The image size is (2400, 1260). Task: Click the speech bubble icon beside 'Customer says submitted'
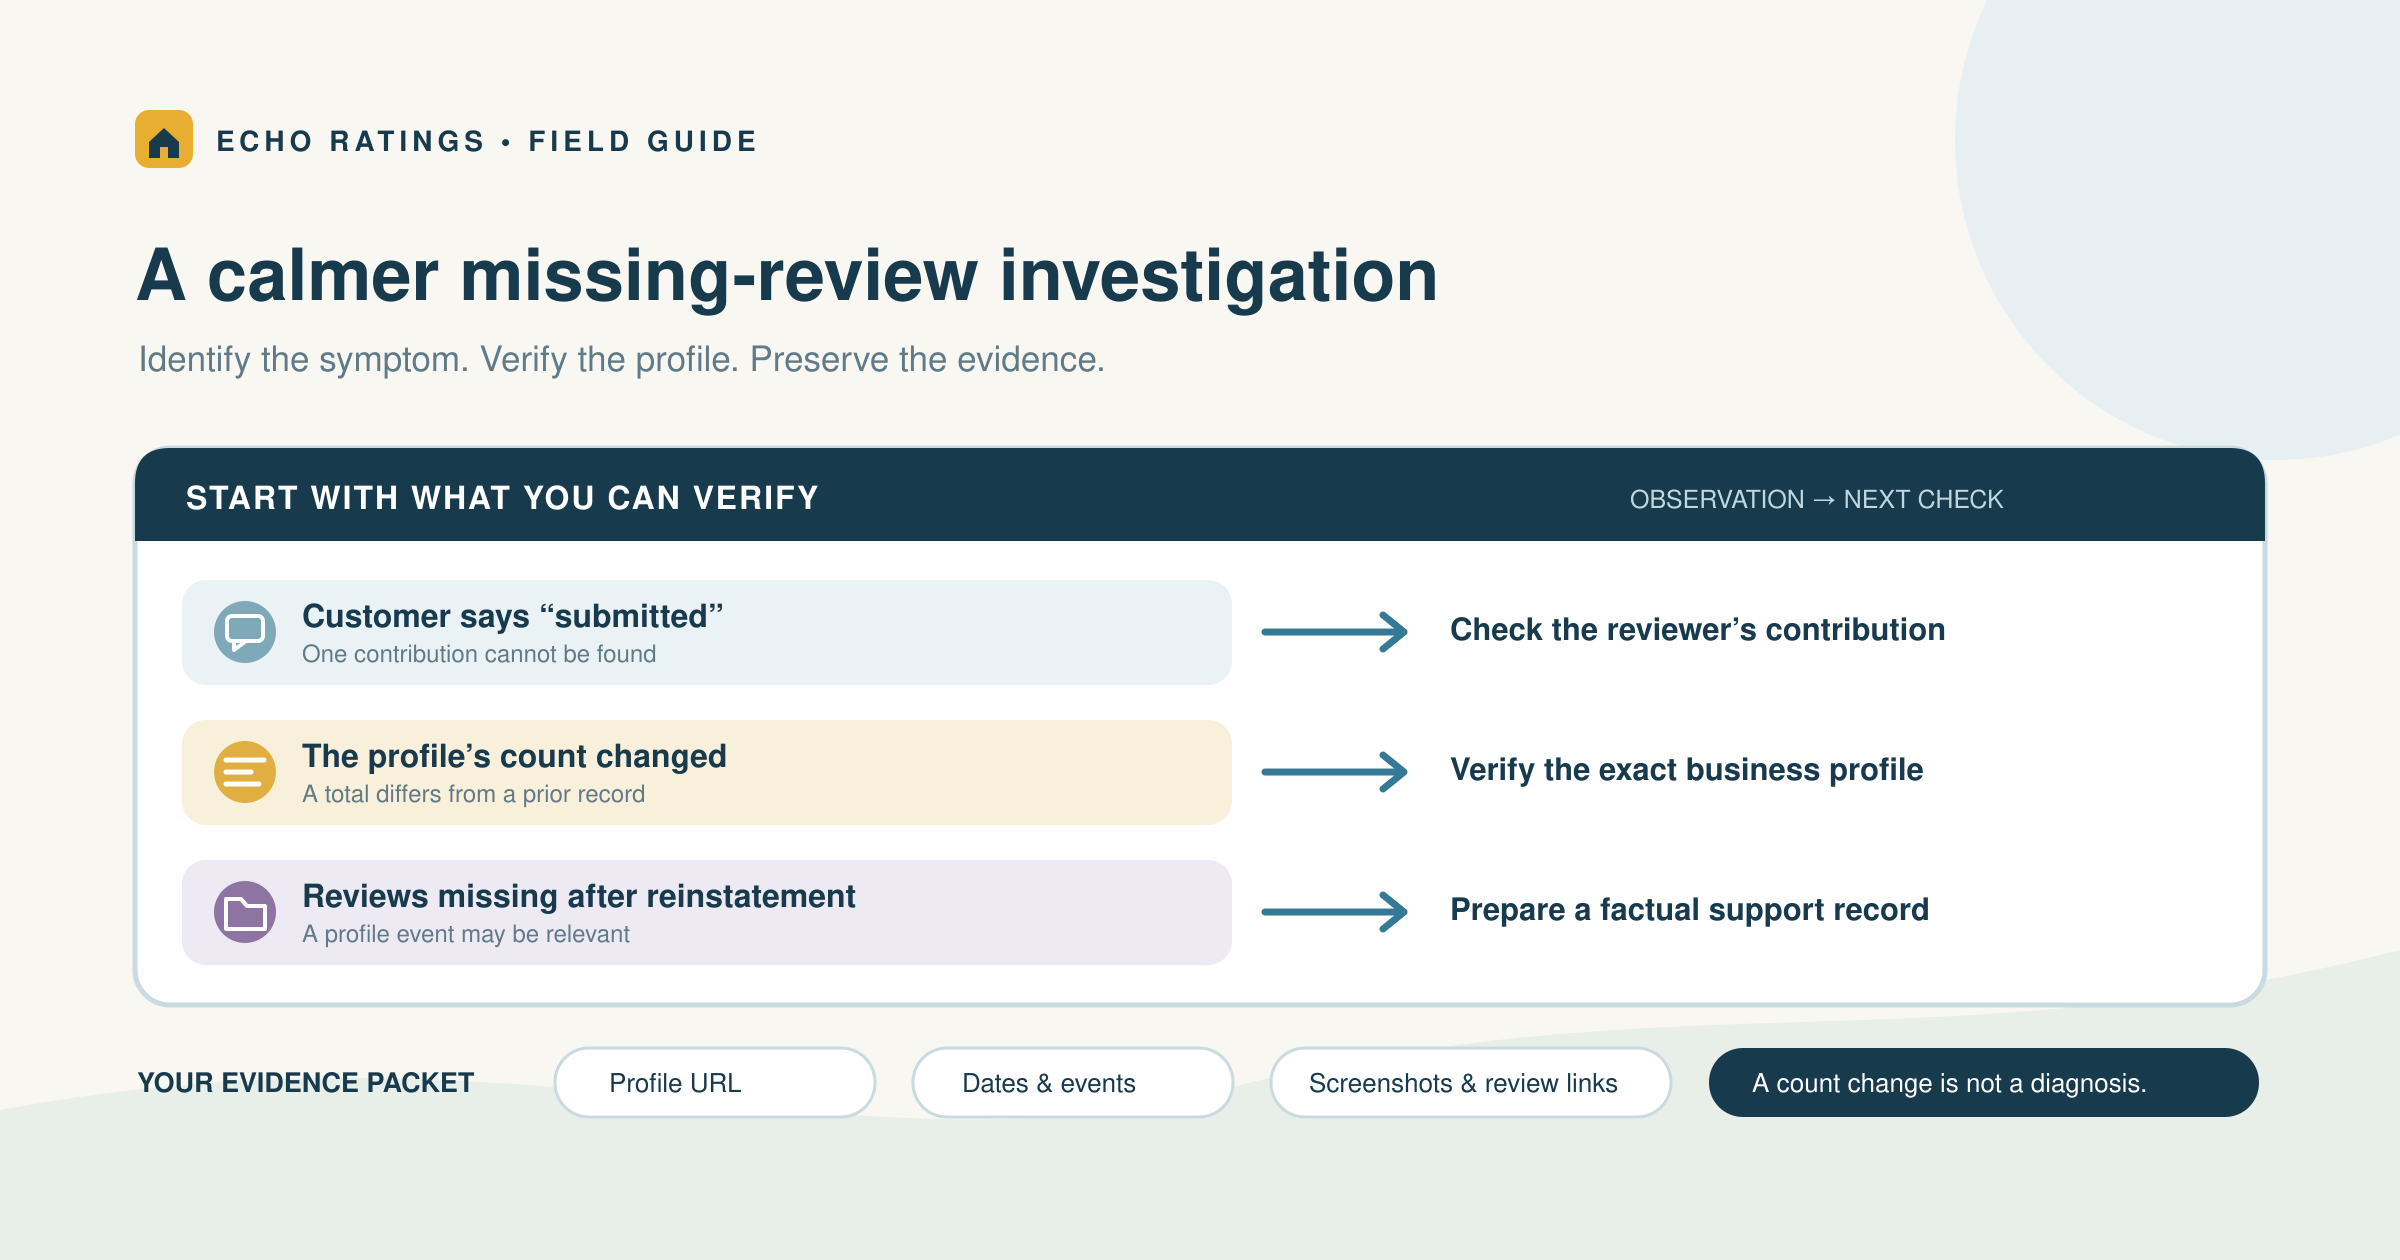(245, 632)
